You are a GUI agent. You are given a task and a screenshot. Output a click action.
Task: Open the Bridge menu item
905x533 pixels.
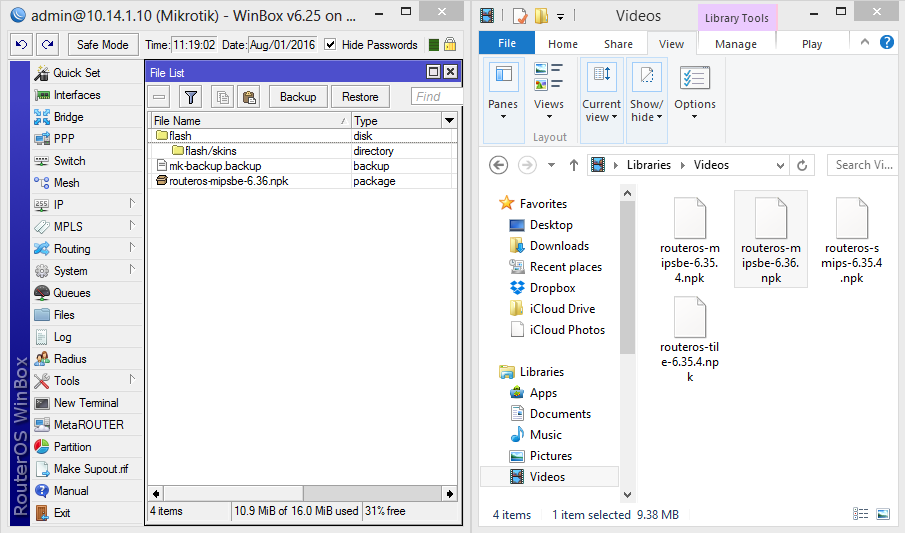pos(87,117)
